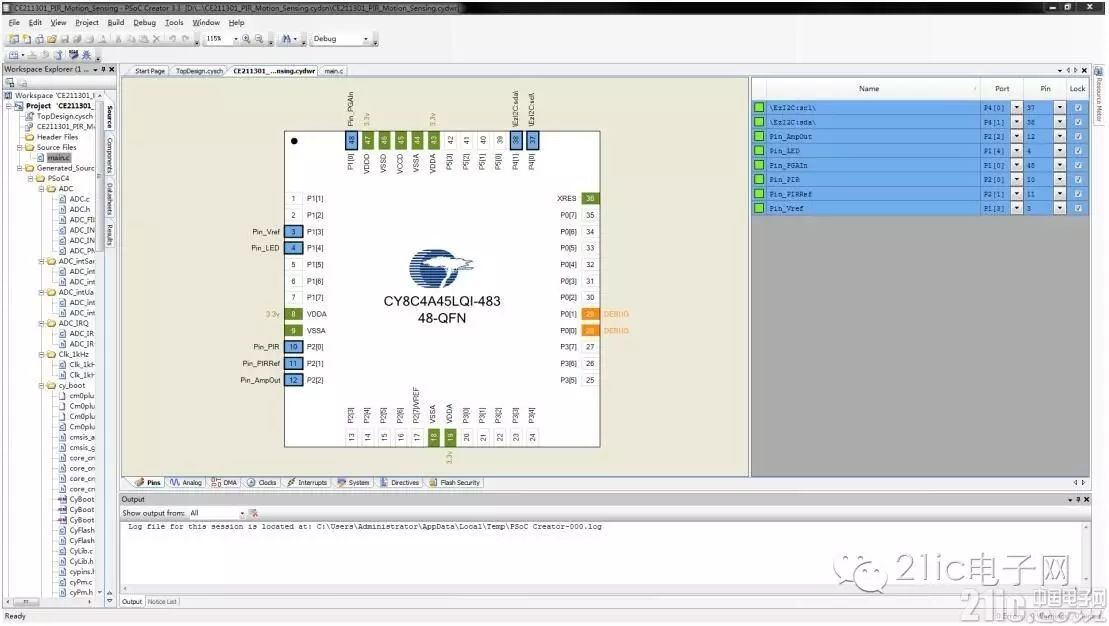Close the Workspace Explorer panel
The width and height of the screenshot is (1109, 626).
pyautogui.click(x=111, y=69)
